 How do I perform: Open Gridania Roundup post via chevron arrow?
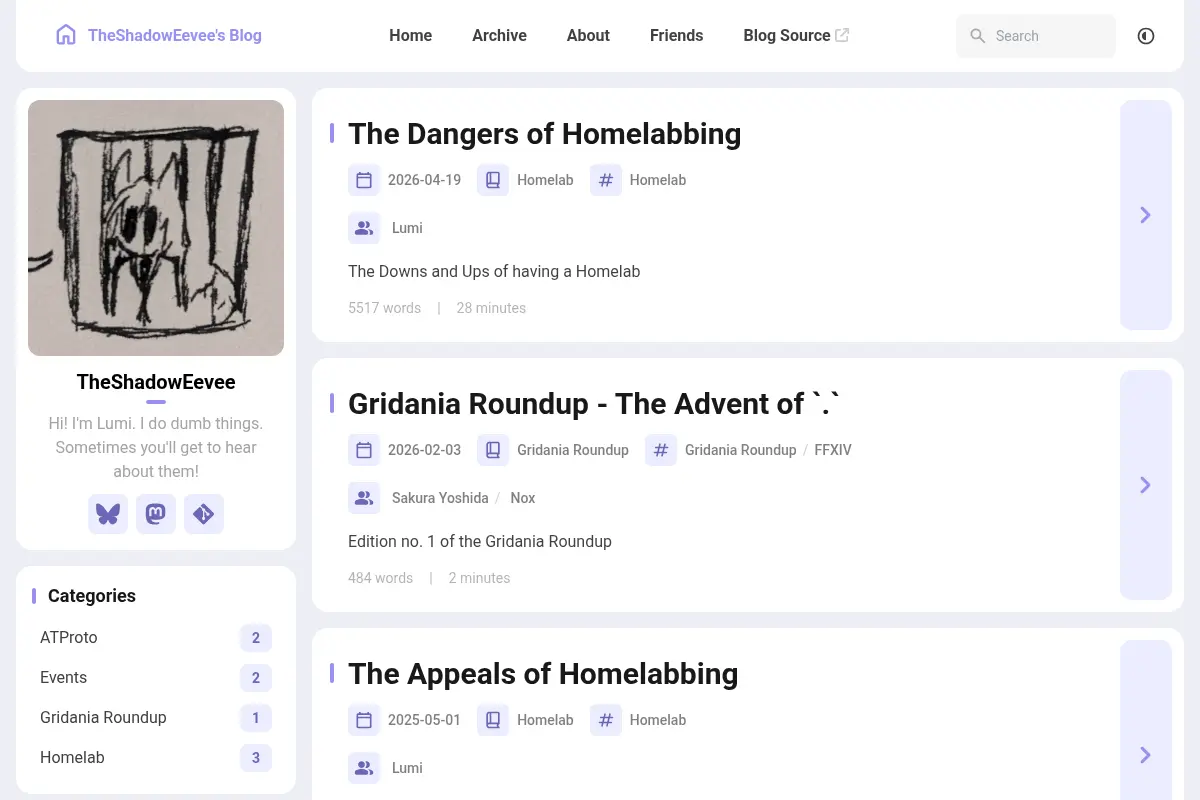1146,485
